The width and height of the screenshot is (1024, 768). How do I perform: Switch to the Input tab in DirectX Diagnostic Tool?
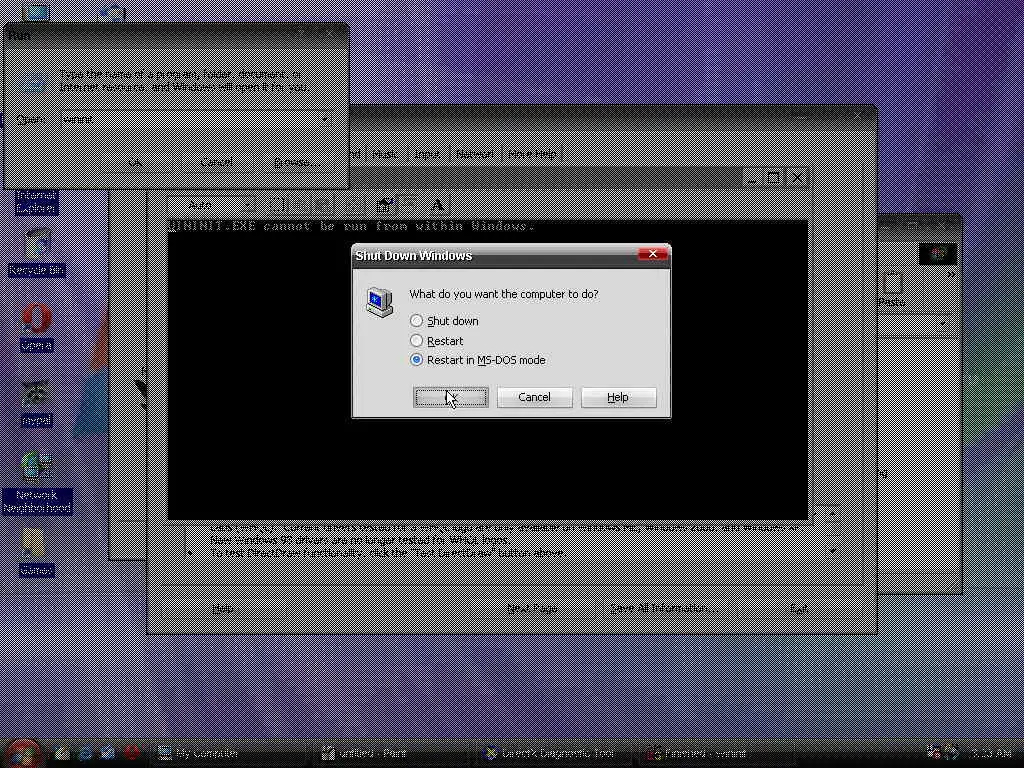tap(426, 154)
